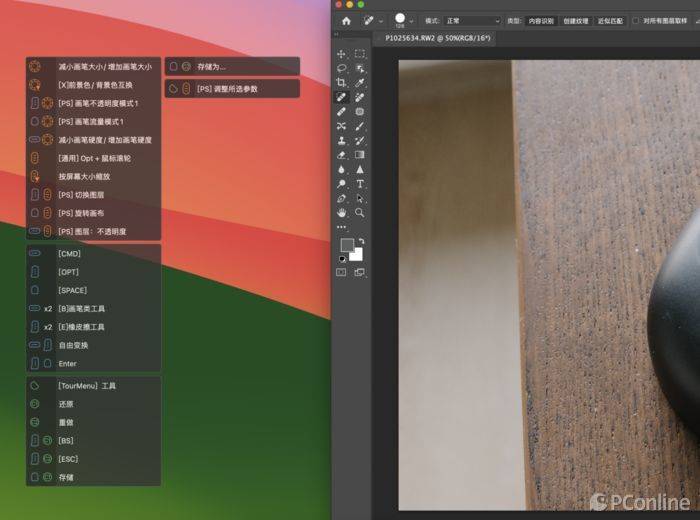Click the 内容识别 button
700x520 pixels.
click(541, 20)
